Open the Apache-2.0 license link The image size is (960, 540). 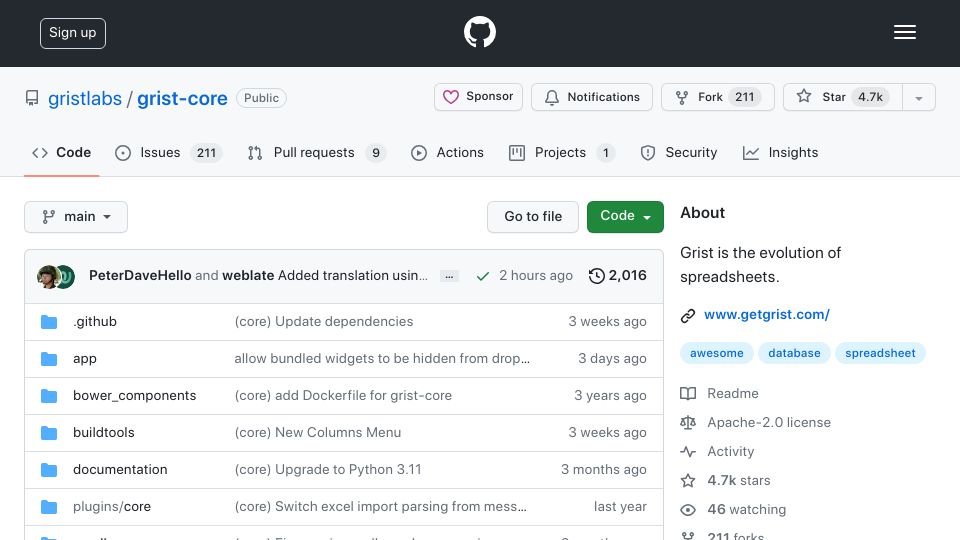click(769, 422)
